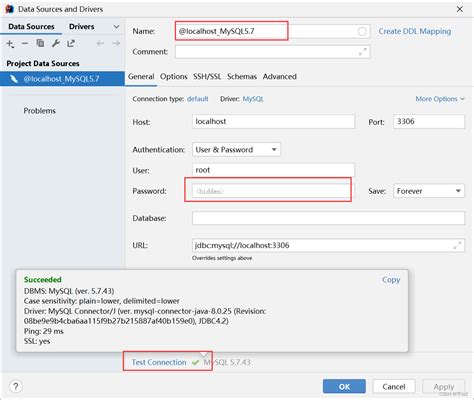Image resolution: width=474 pixels, height=400 pixels.
Task: Click the 'Overrides settings above' hint text
Action: 222,258
